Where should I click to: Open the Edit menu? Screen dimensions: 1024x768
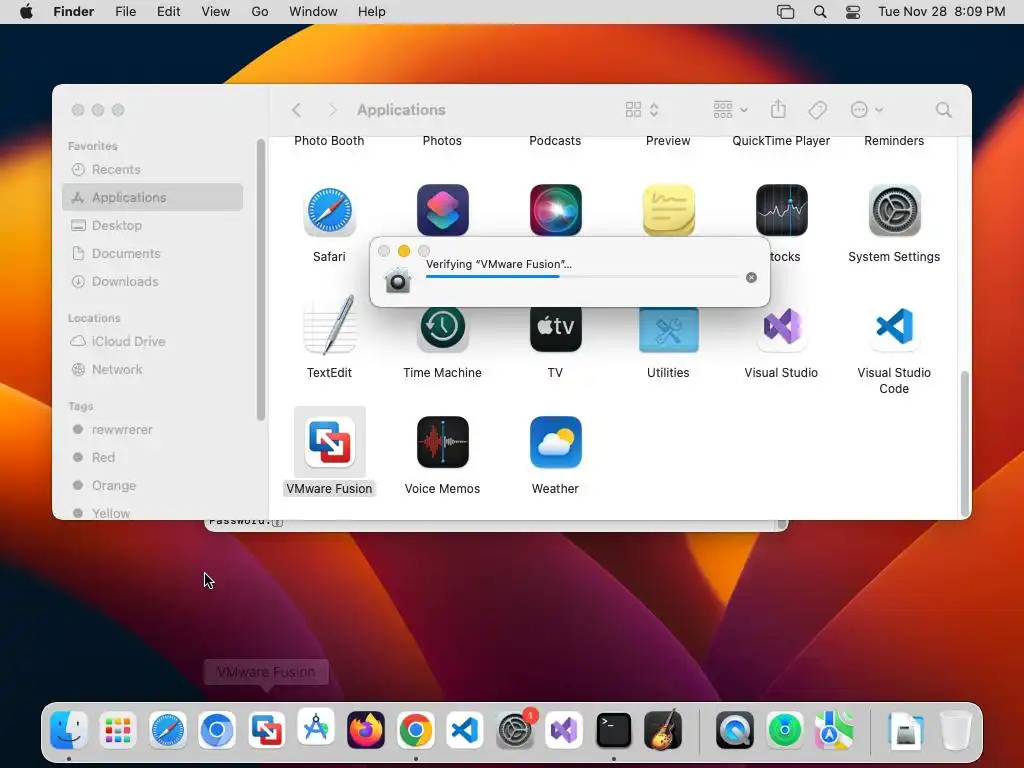tap(168, 12)
